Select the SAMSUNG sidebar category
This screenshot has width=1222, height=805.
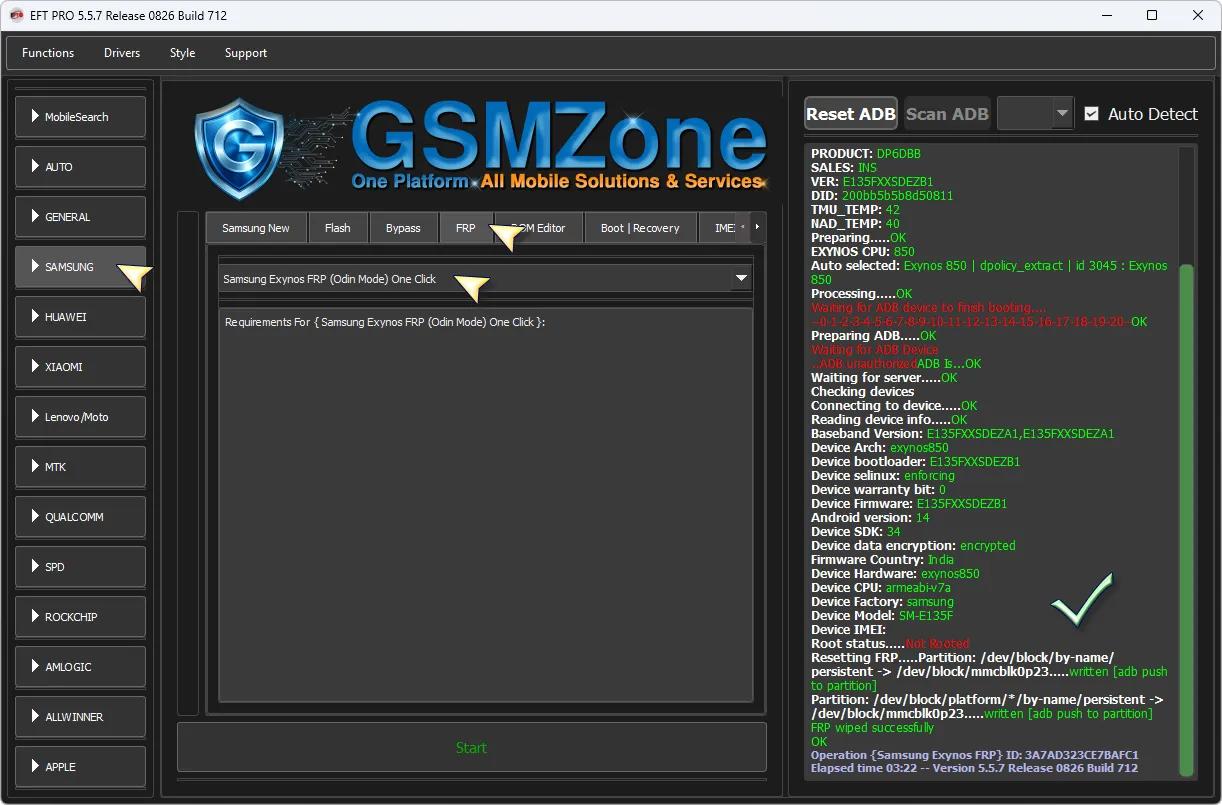click(80, 267)
